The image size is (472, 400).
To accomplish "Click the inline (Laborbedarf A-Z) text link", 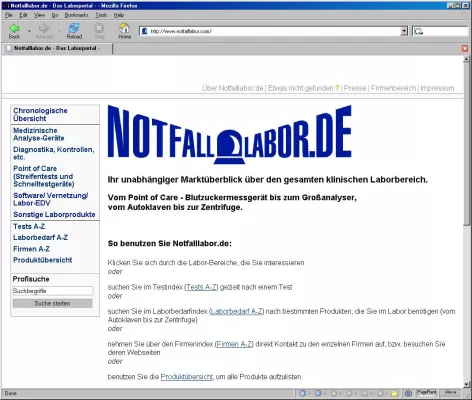I will pyautogui.click(x=237, y=311).
